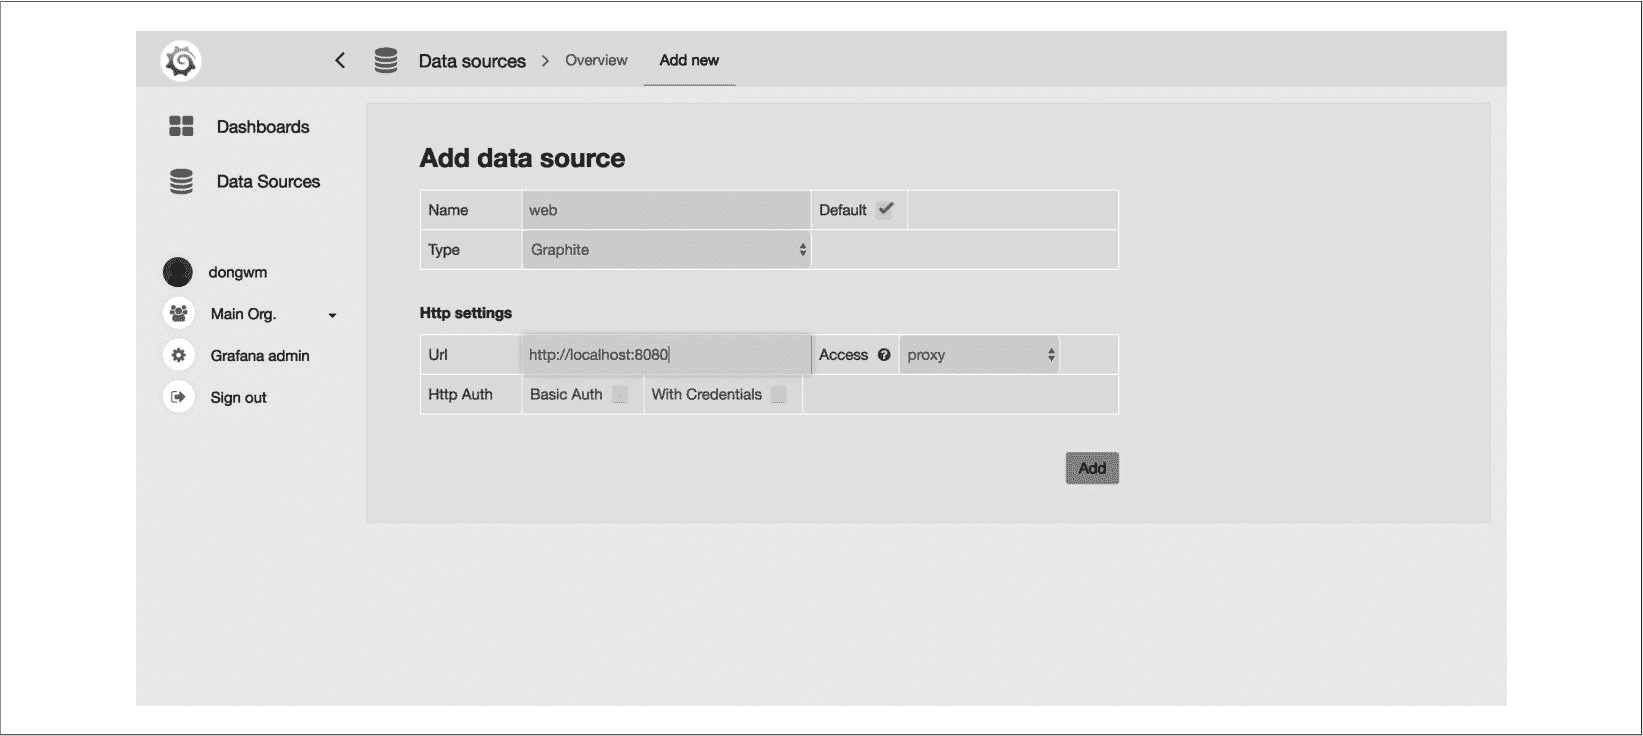The width and height of the screenshot is (1643, 736).
Task: Switch to the Overview tab
Action: point(596,60)
